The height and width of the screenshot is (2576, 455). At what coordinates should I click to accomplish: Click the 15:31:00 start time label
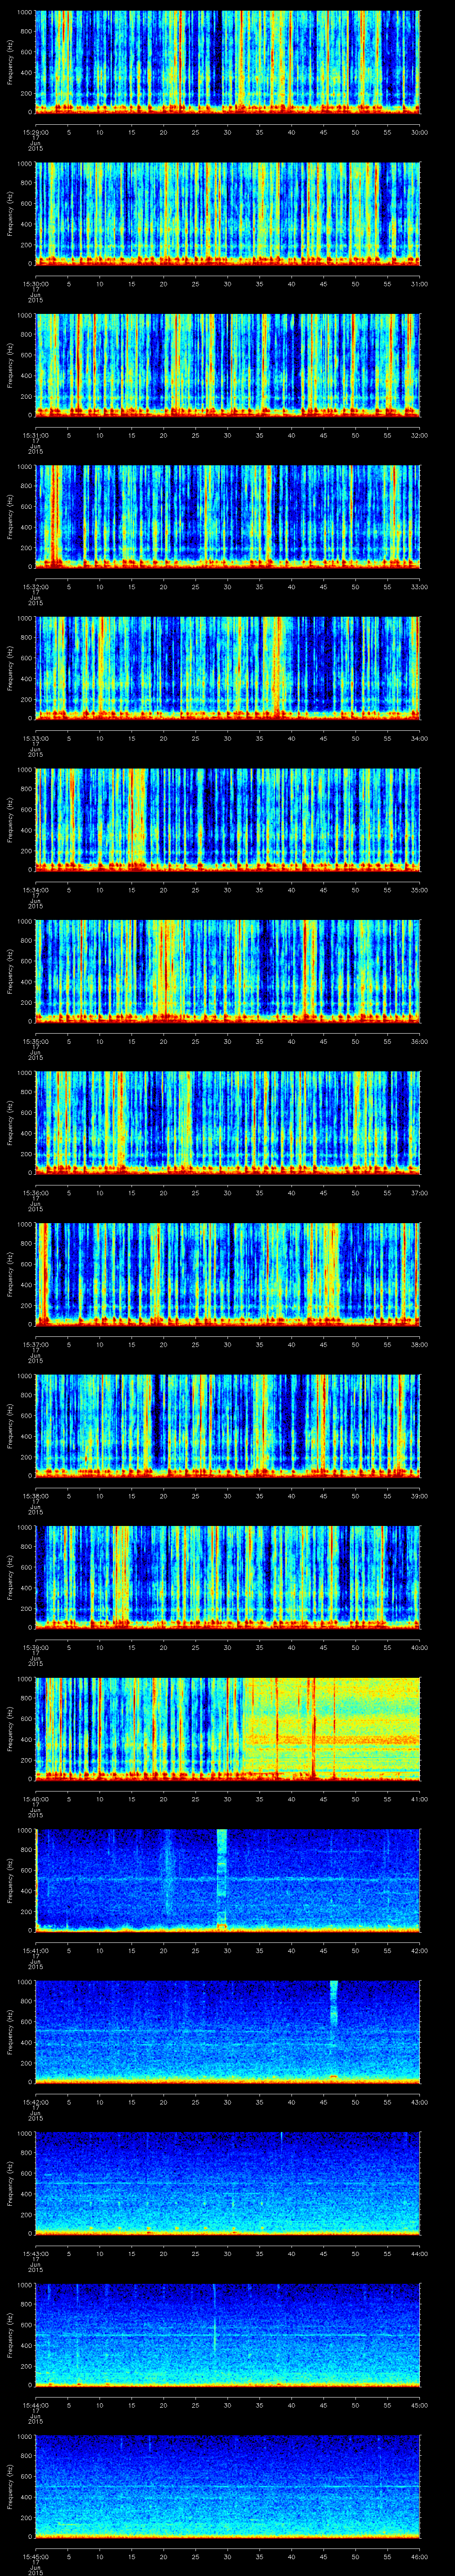[x=36, y=435]
